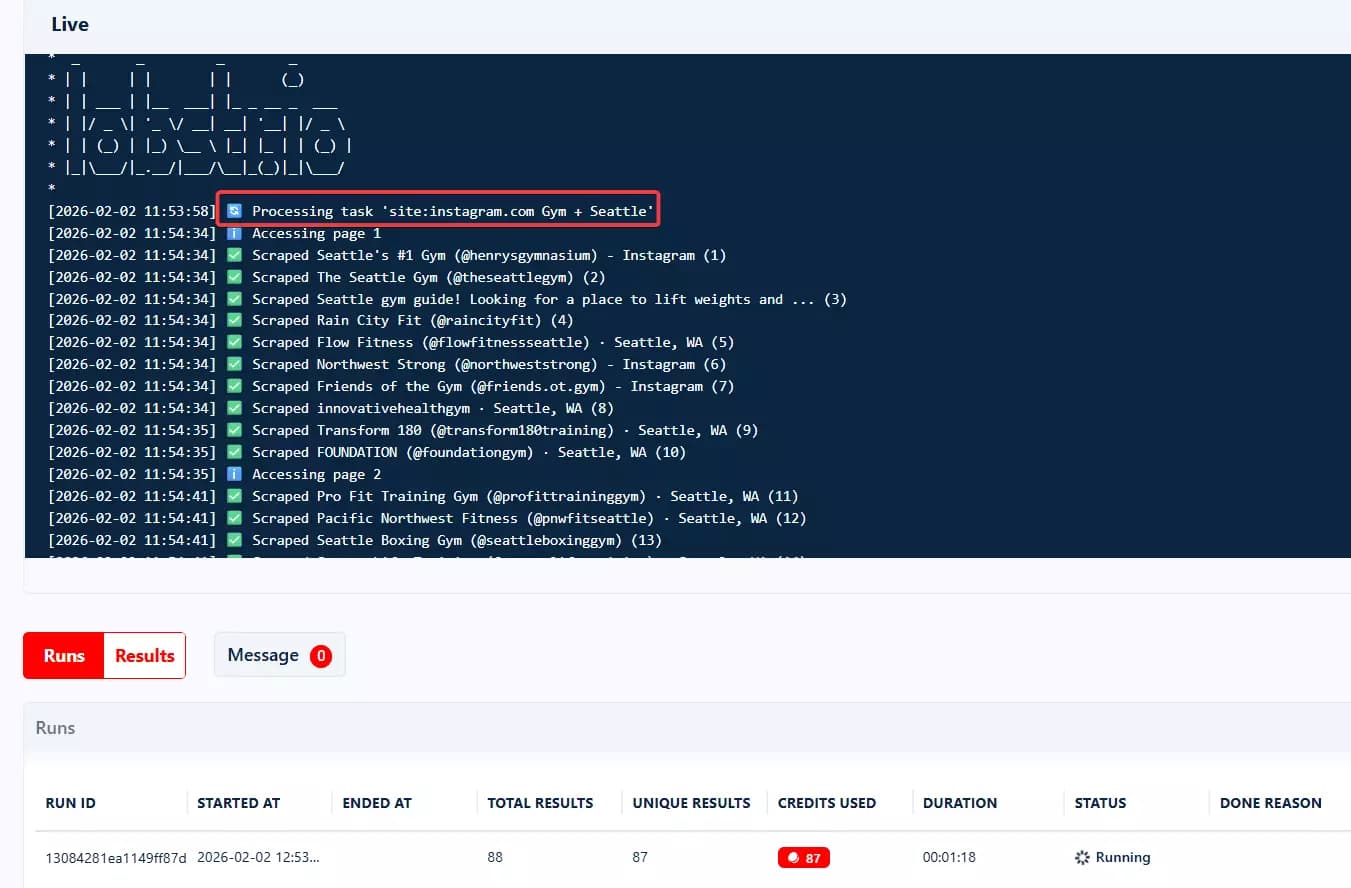Viewport: 1351px width, 888px height.
Task: Click the Northwest Strong scraped log line
Action: click(x=488, y=365)
